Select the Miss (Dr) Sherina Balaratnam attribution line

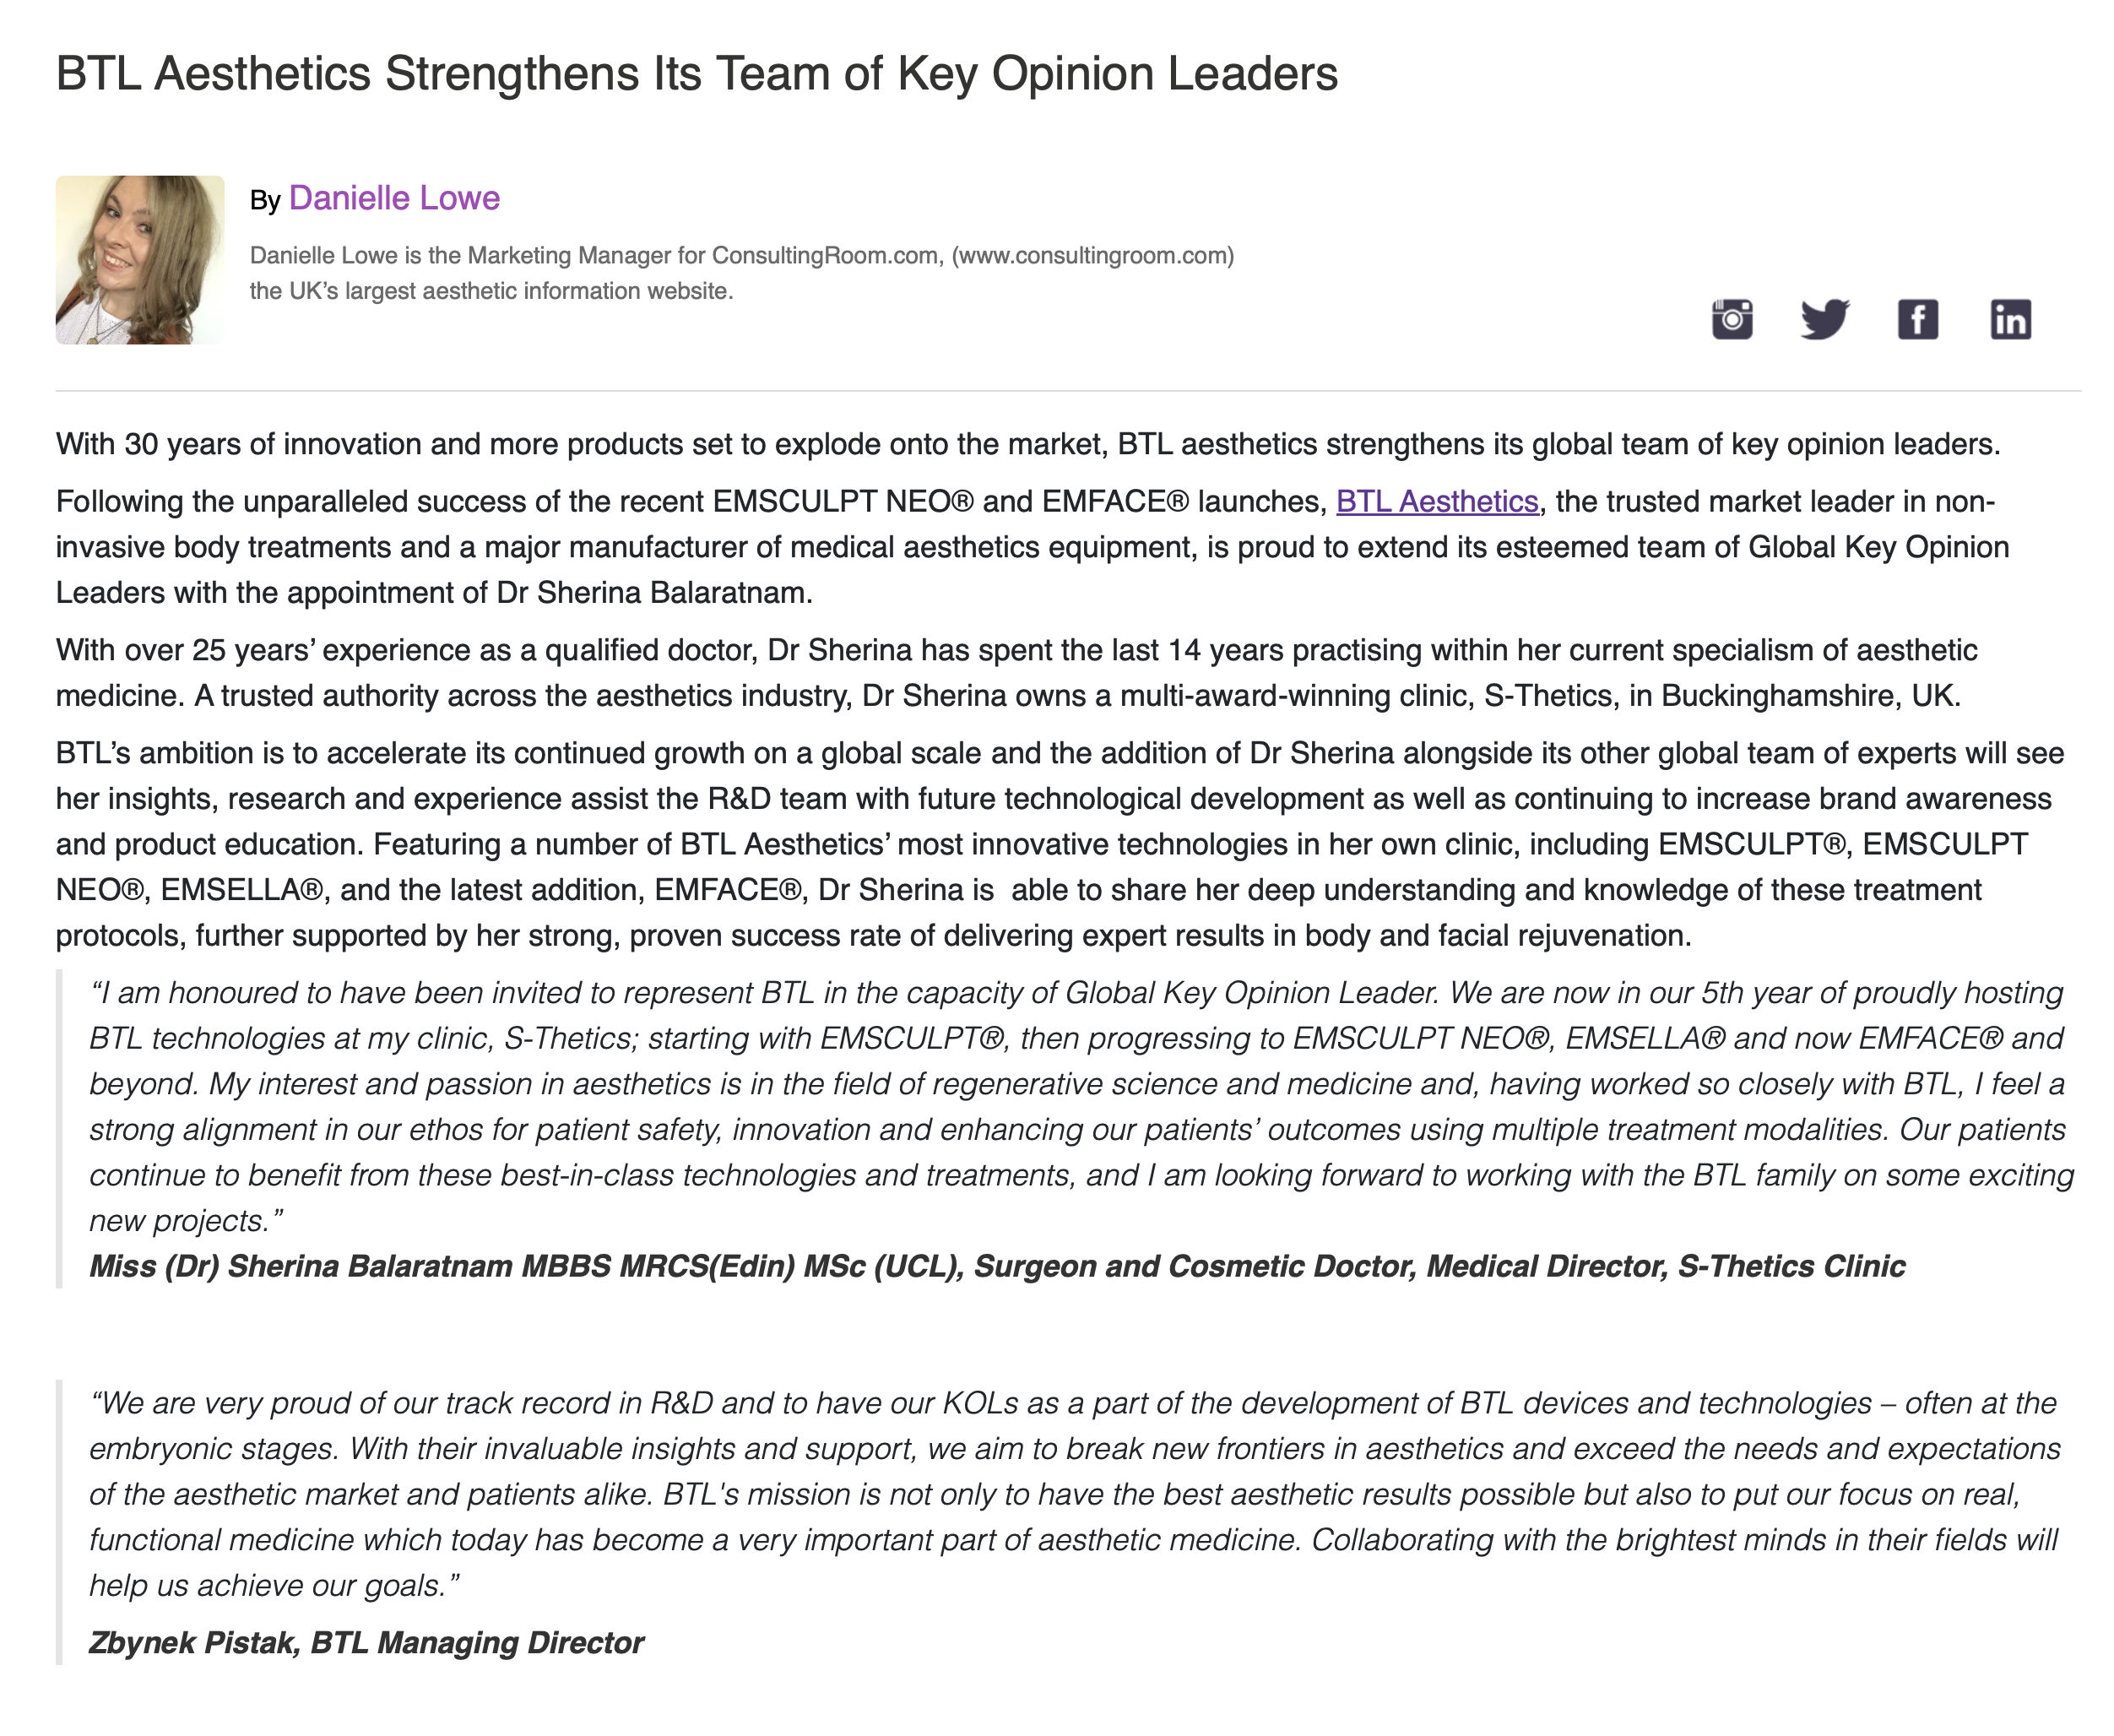[x=996, y=1266]
